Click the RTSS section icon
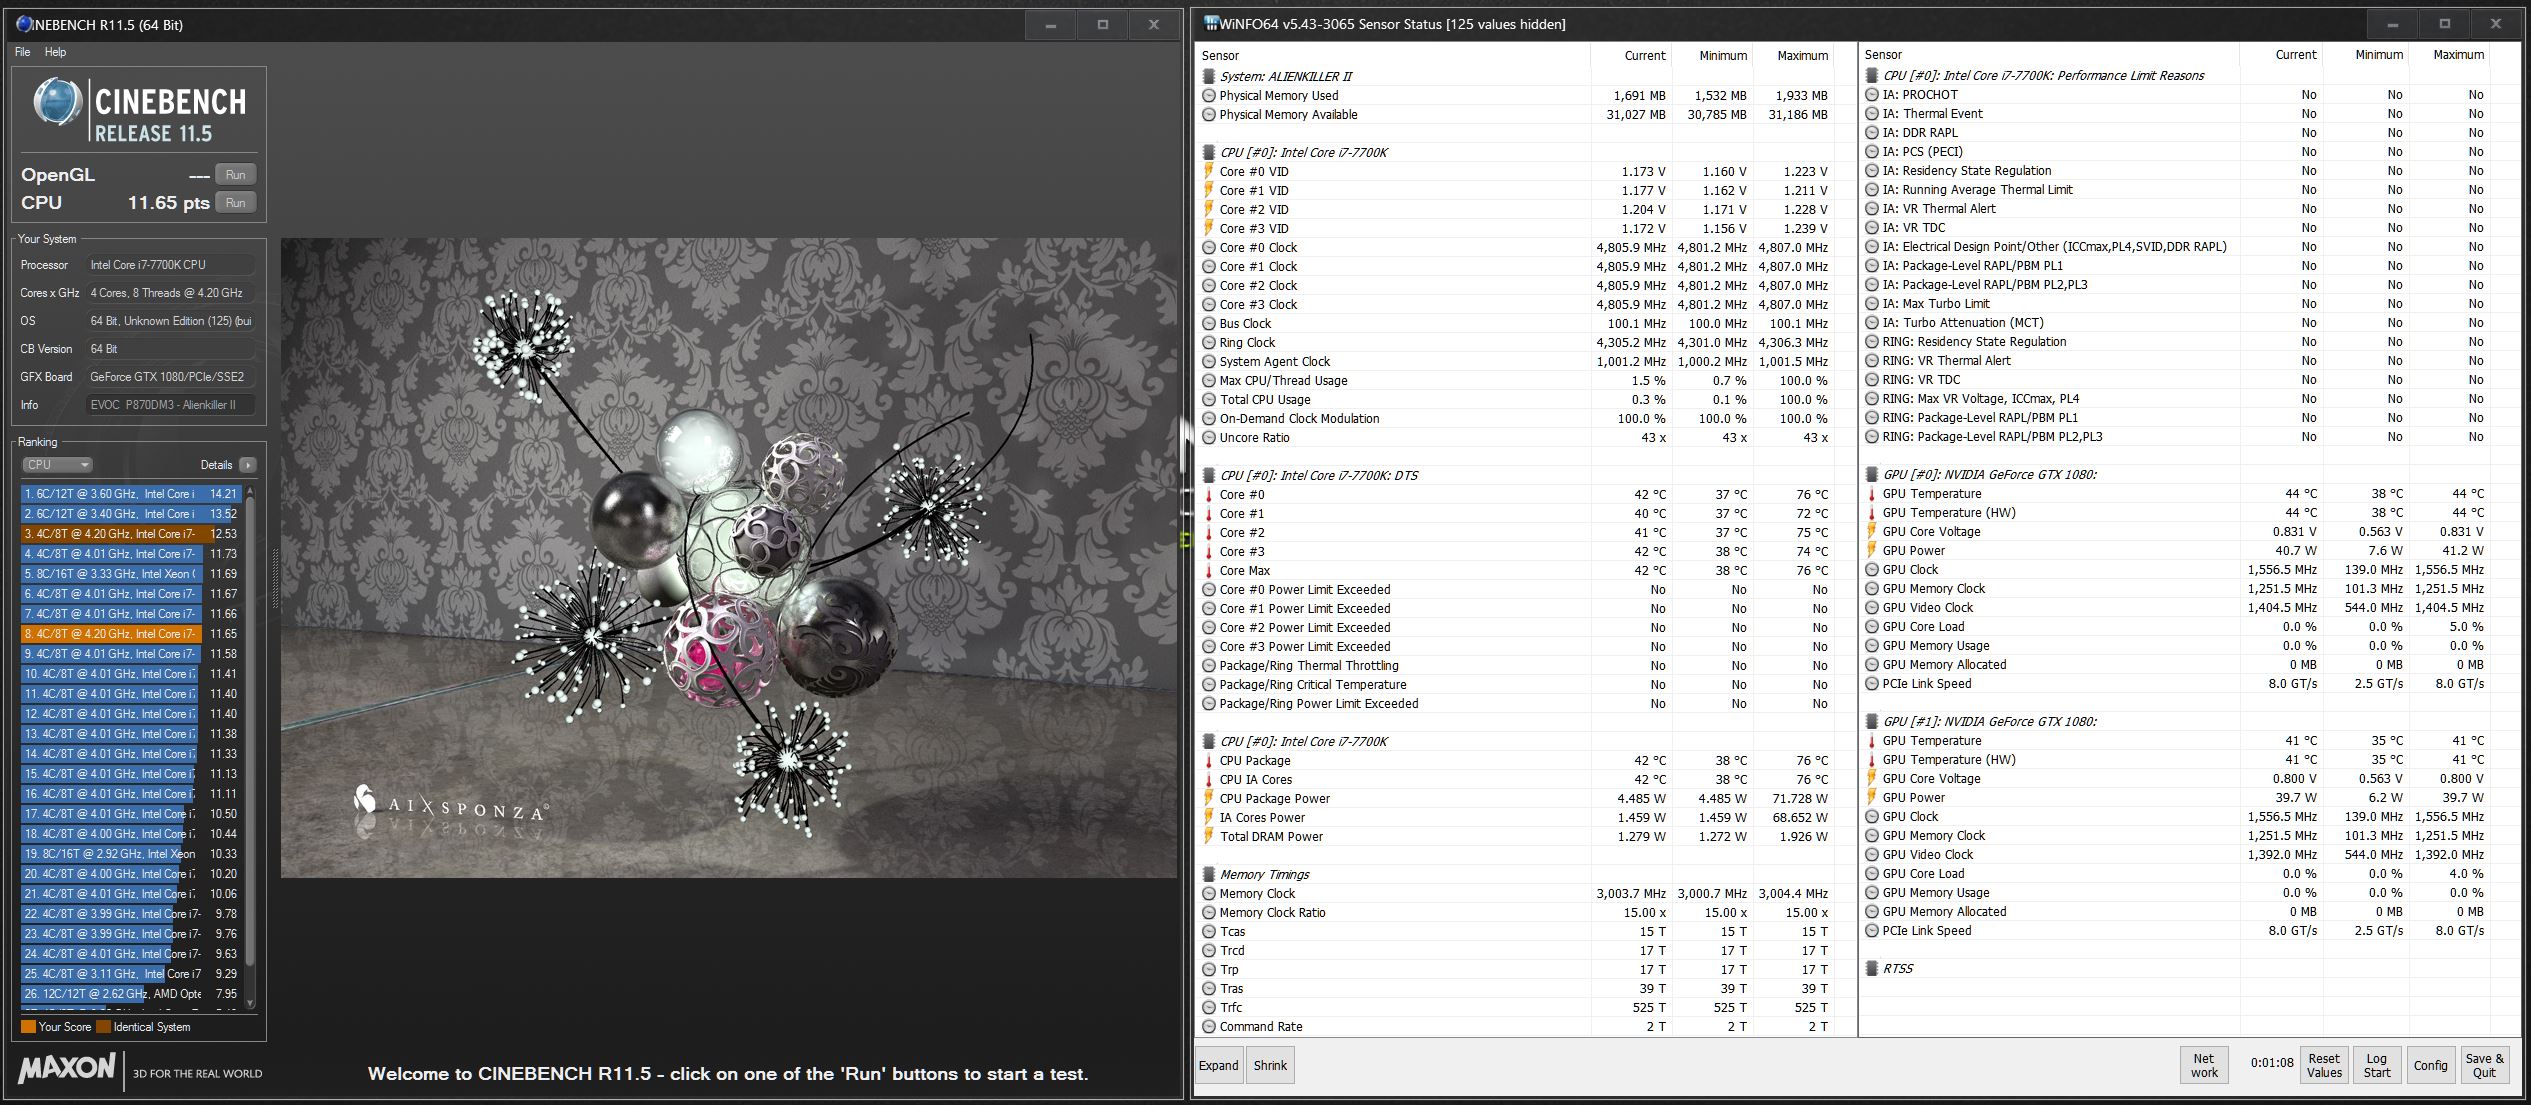The height and width of the screenshot is (1105, 2531). tap(1872, 968)
